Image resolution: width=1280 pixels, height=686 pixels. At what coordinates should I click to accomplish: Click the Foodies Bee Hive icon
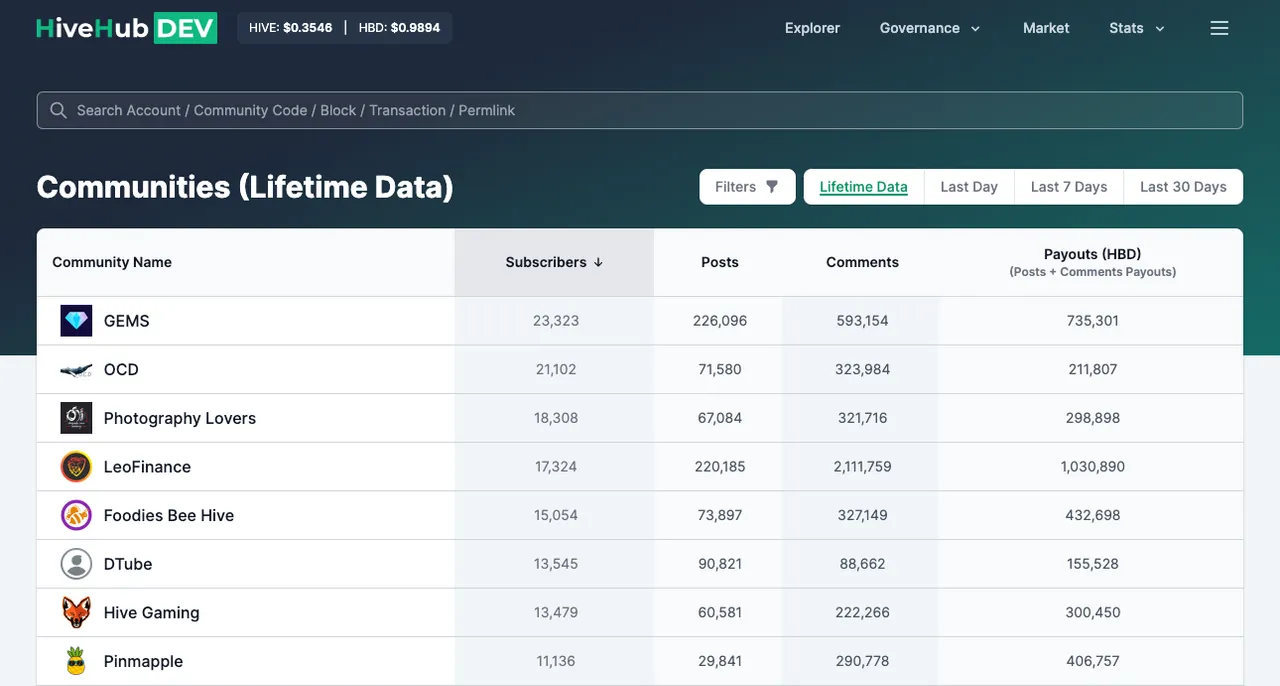[76, 515]
